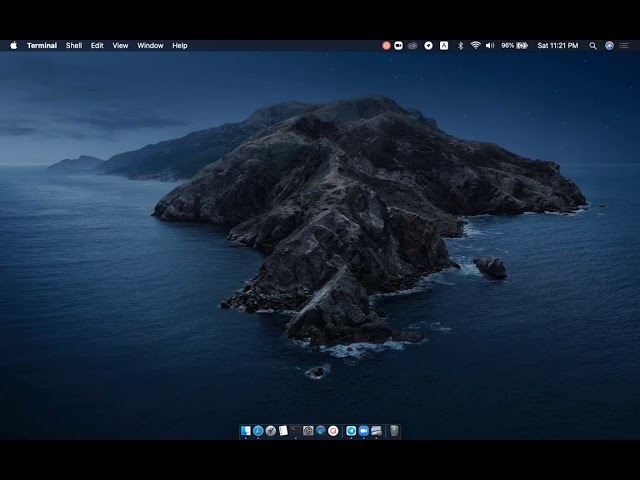This screenshot has width=640, height=480.
Task: Open the Wi-Fi status menu
Action: (475, 45)
